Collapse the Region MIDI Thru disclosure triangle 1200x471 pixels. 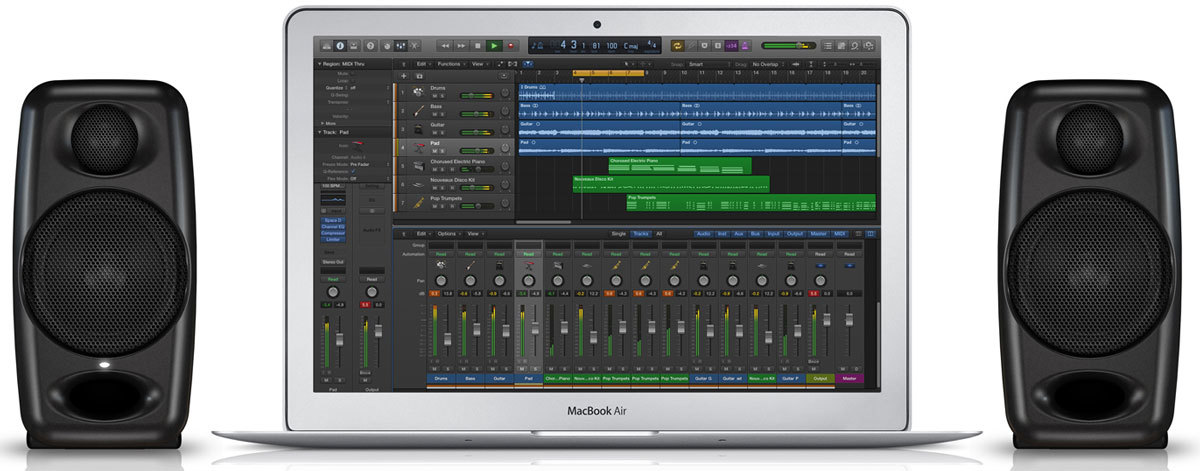tap(319, 63)
